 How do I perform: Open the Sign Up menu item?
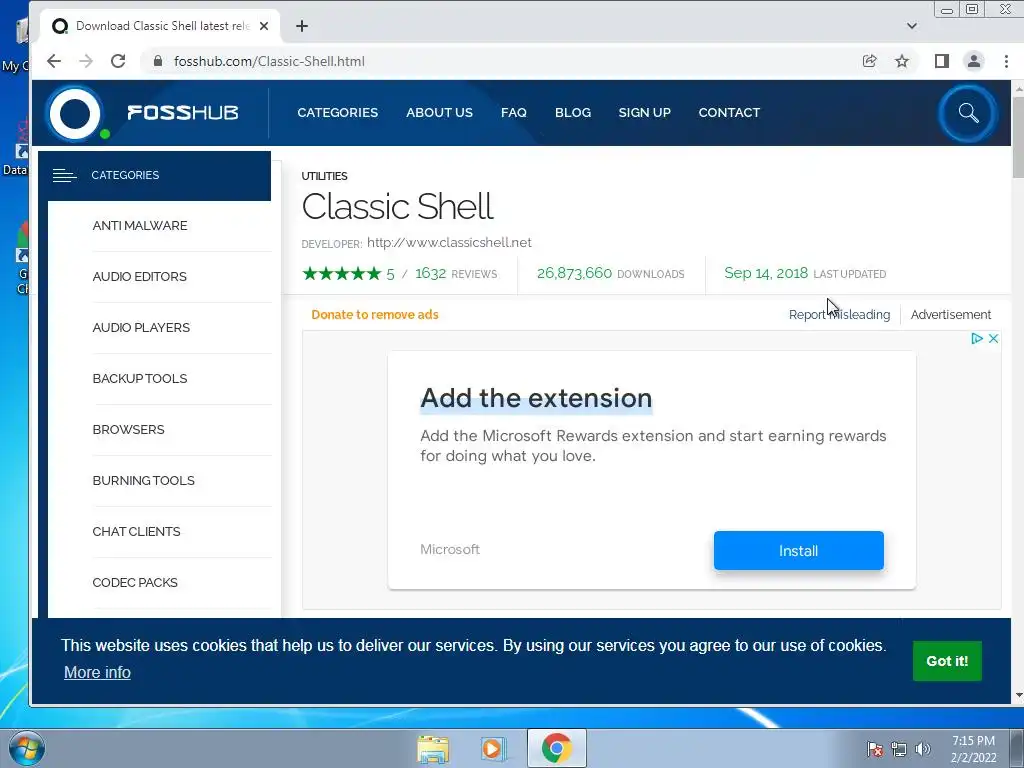point(645,112)
